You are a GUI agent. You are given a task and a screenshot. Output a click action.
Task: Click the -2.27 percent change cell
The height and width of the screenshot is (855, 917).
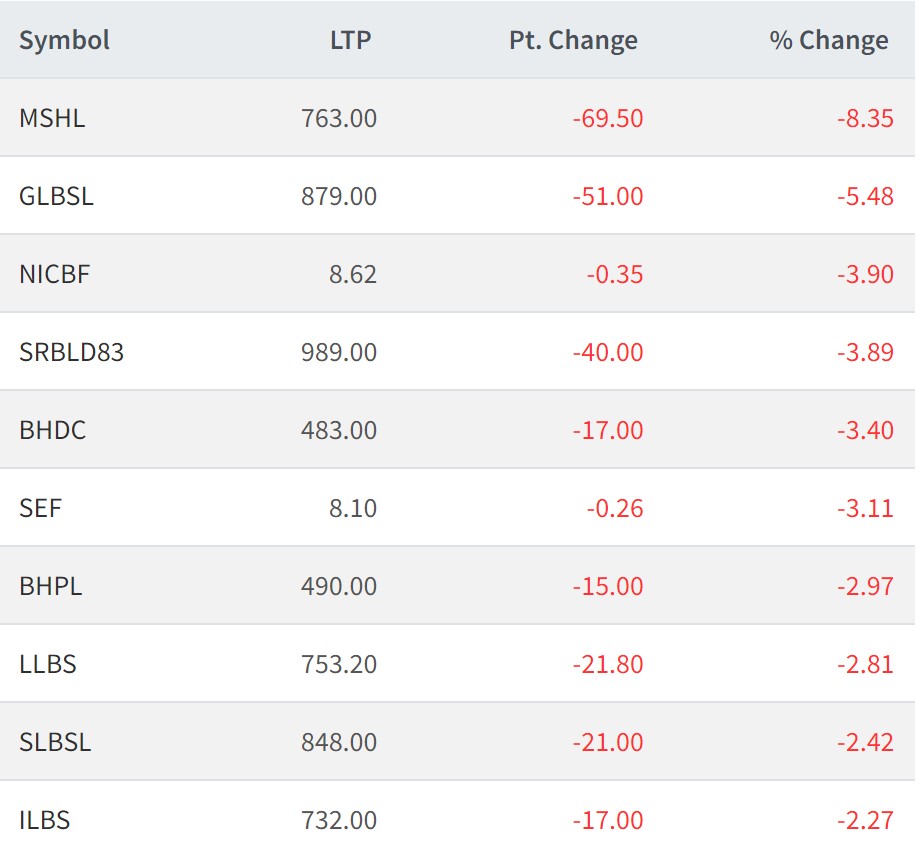coord(865,820)
